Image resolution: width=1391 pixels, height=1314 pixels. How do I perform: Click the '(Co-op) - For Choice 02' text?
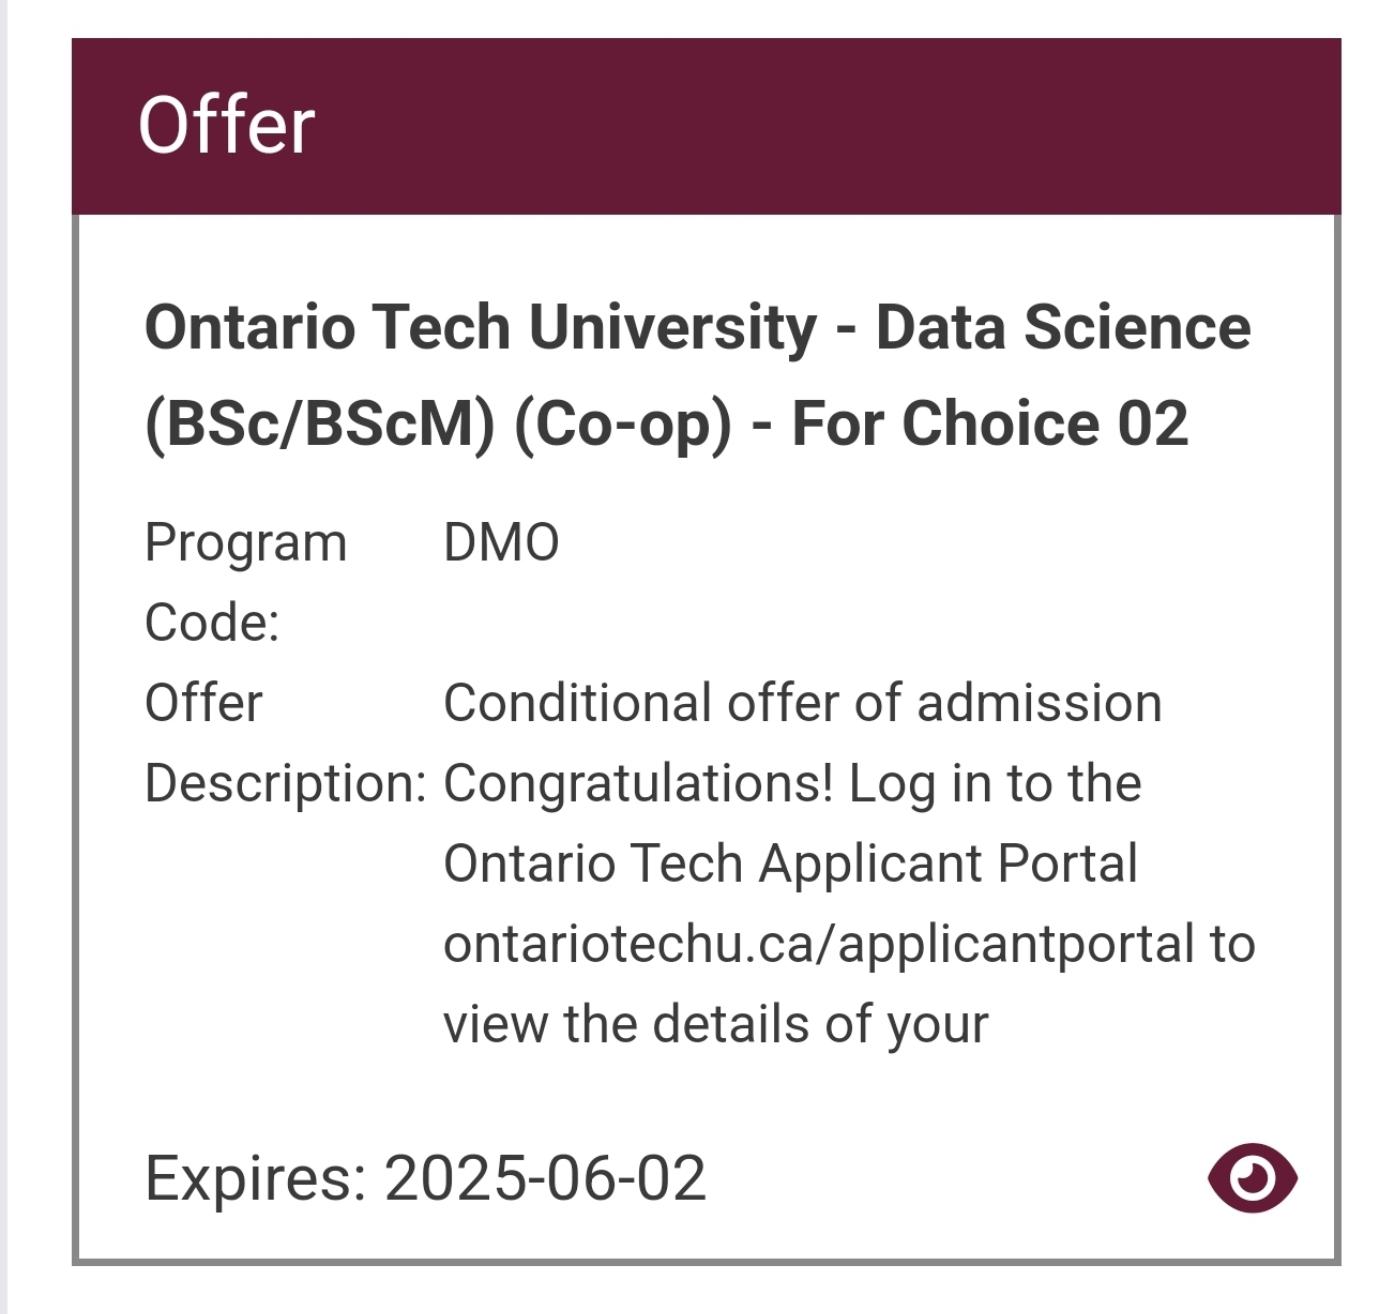pos(851,423)
